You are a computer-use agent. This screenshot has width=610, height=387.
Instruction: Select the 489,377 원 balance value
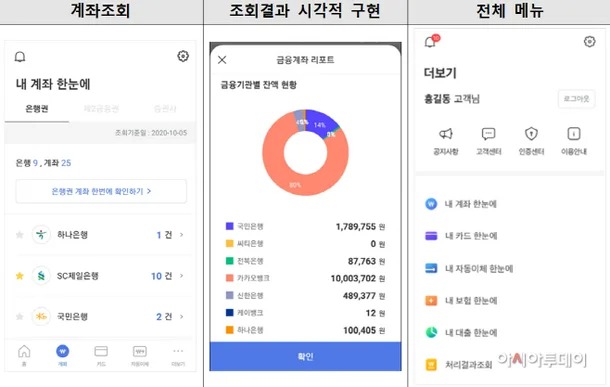click(364, 296)
